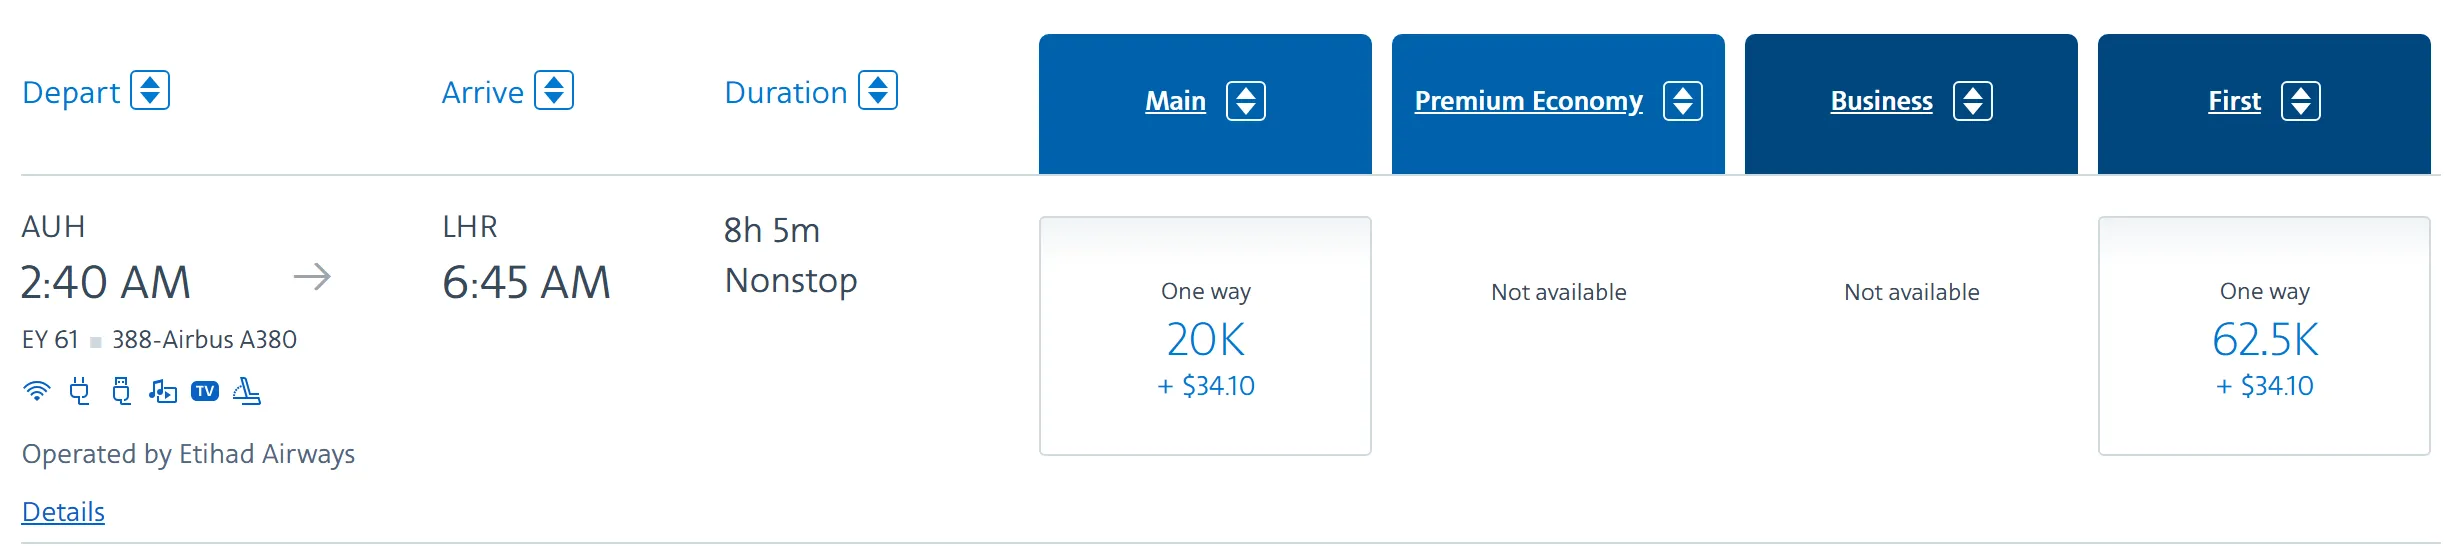Switch to the First cabin tab
The image size is (2453, 546).
click(x=2234, y=101)
